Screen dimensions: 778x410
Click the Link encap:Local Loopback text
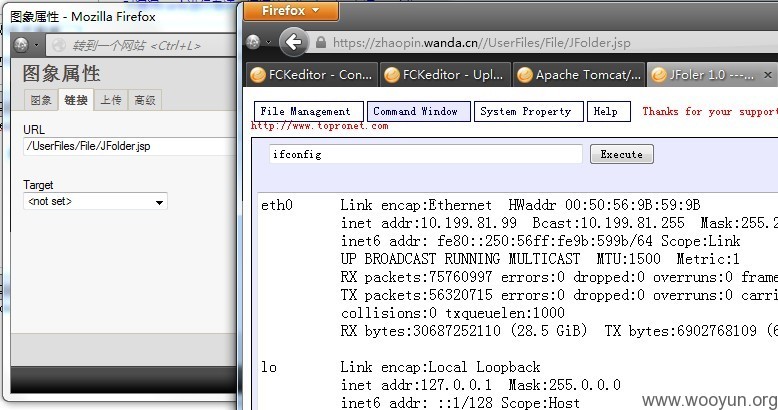441,367
